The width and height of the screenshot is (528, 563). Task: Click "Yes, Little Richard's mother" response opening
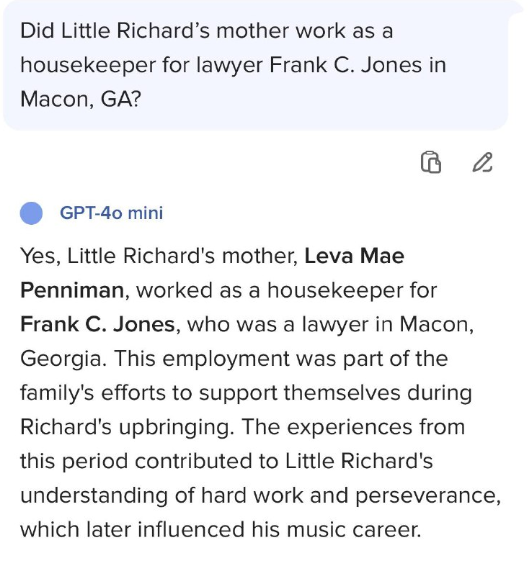159,256
